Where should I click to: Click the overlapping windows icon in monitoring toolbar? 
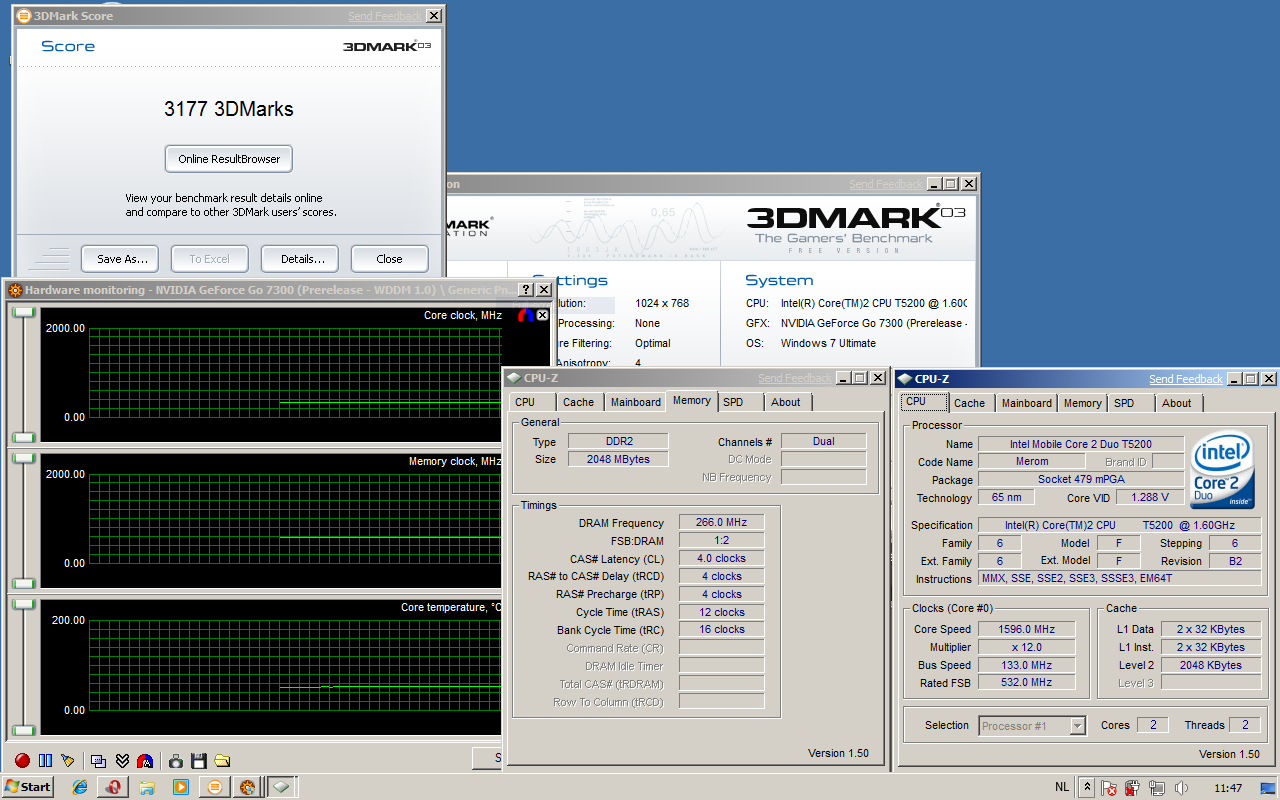(x=99, y=761)
